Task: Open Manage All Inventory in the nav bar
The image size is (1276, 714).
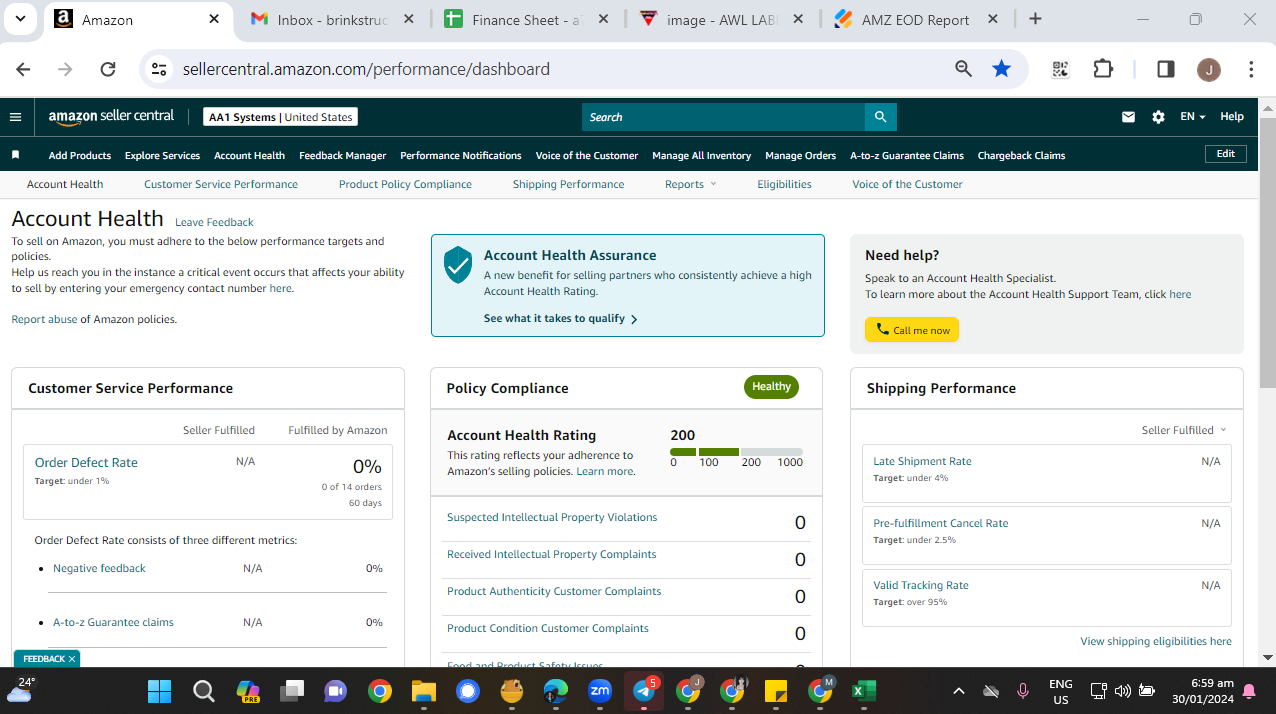Action: 701,155
